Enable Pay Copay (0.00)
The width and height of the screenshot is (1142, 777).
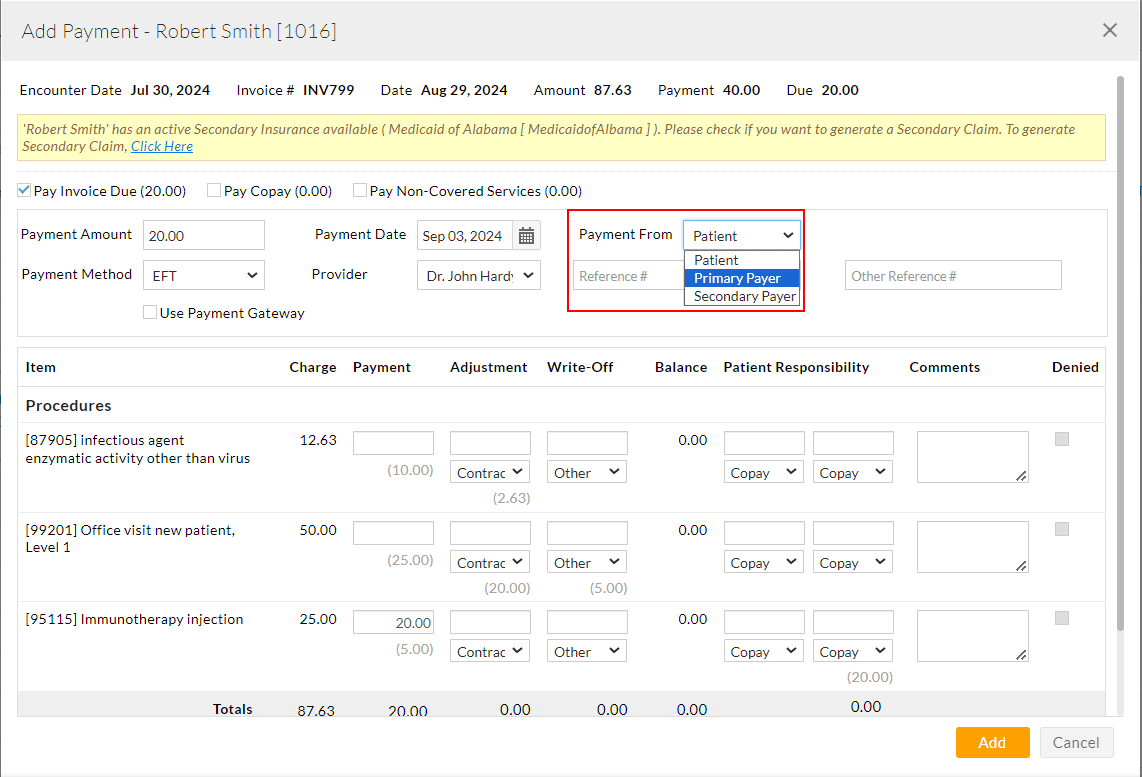pos(214,189)
